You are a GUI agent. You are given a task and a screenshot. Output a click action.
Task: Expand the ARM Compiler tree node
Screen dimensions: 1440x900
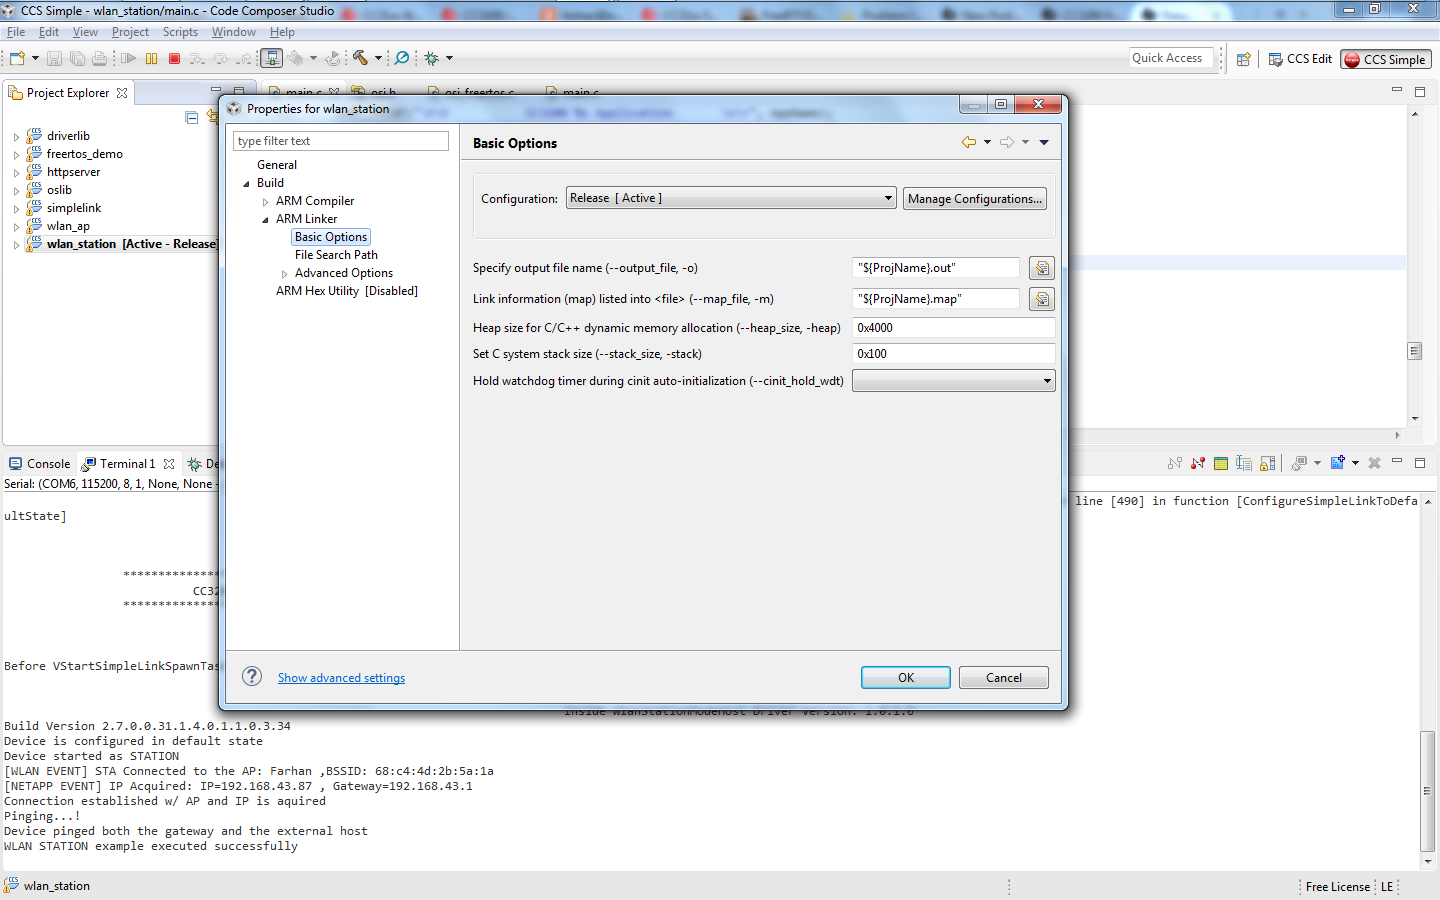(265, 202)
